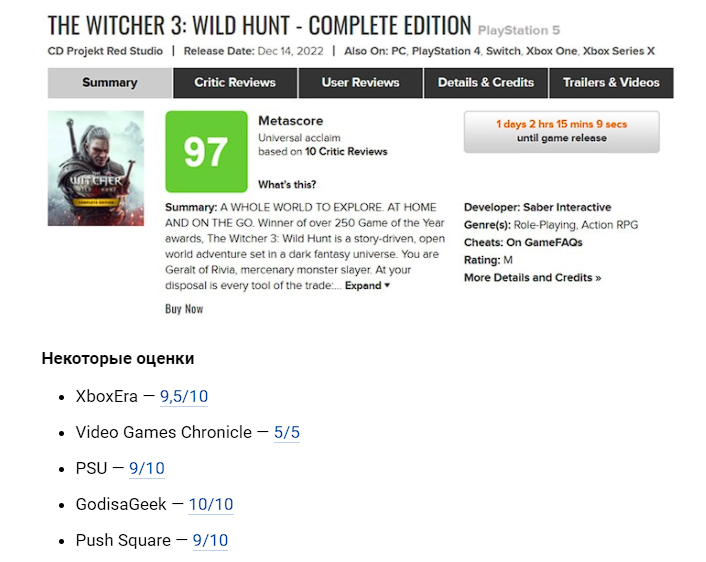
Task: Select the Xbox Series X platform link
Action: (627, 50)
